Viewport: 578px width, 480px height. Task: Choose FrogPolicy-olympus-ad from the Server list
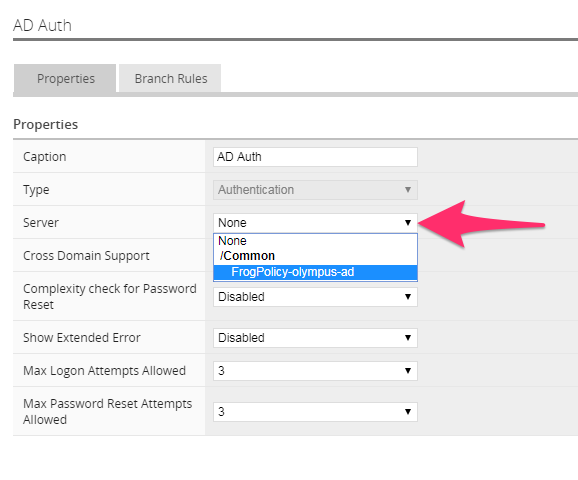[x=315, y=272]
